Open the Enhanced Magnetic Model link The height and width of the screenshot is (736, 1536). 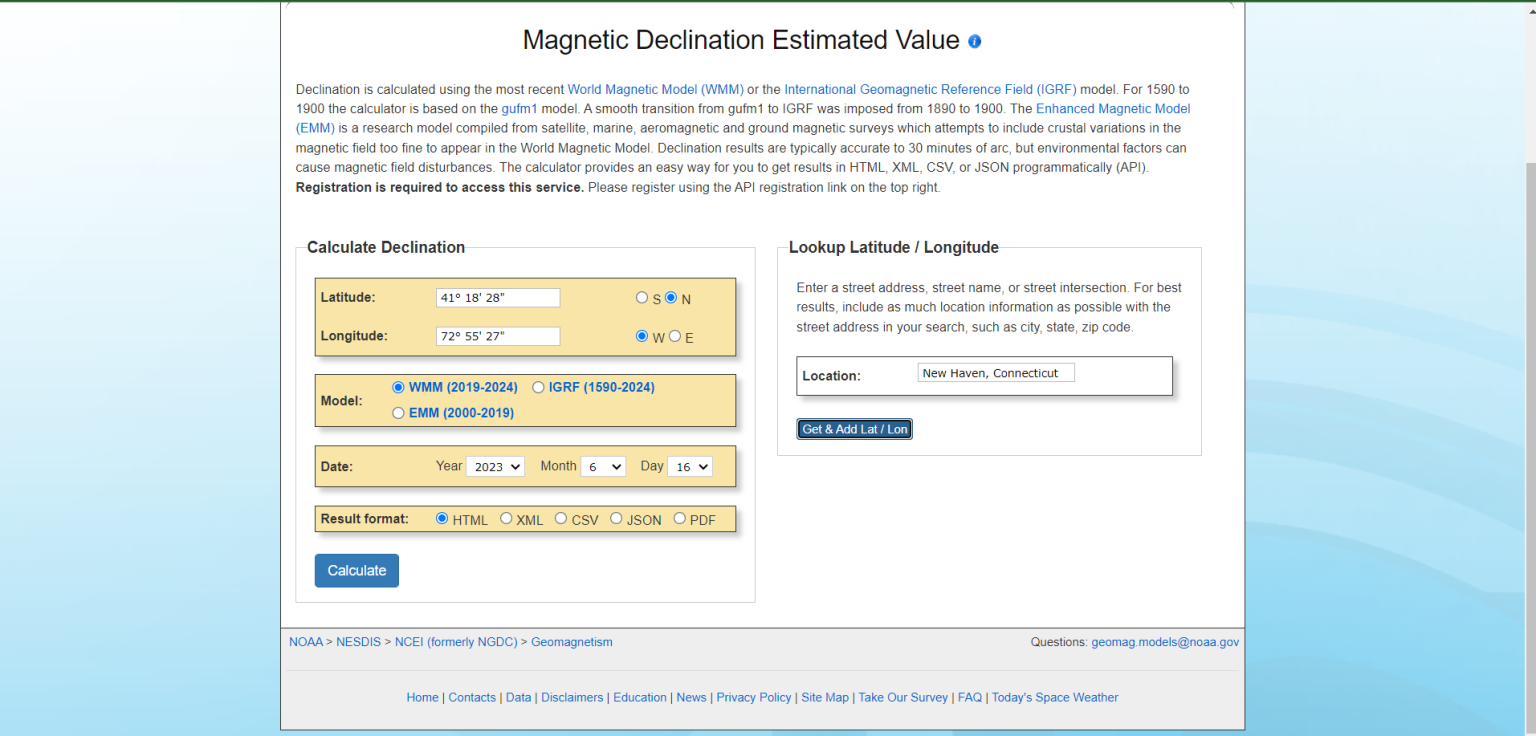click(x=1113, y=108)
